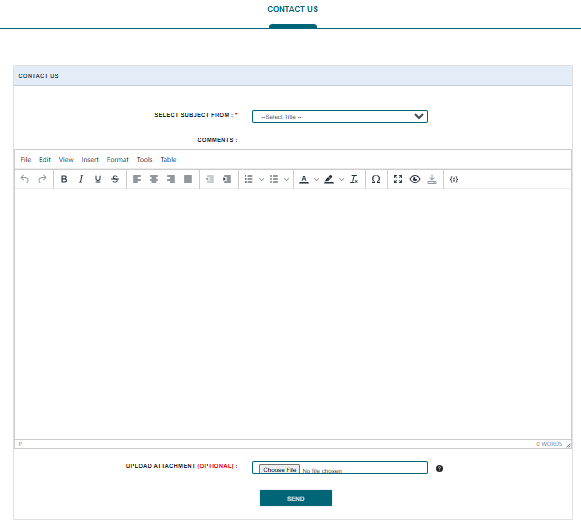Open text color picker arrow
This screenshot has width=581, height=525.
click(316, 179)
